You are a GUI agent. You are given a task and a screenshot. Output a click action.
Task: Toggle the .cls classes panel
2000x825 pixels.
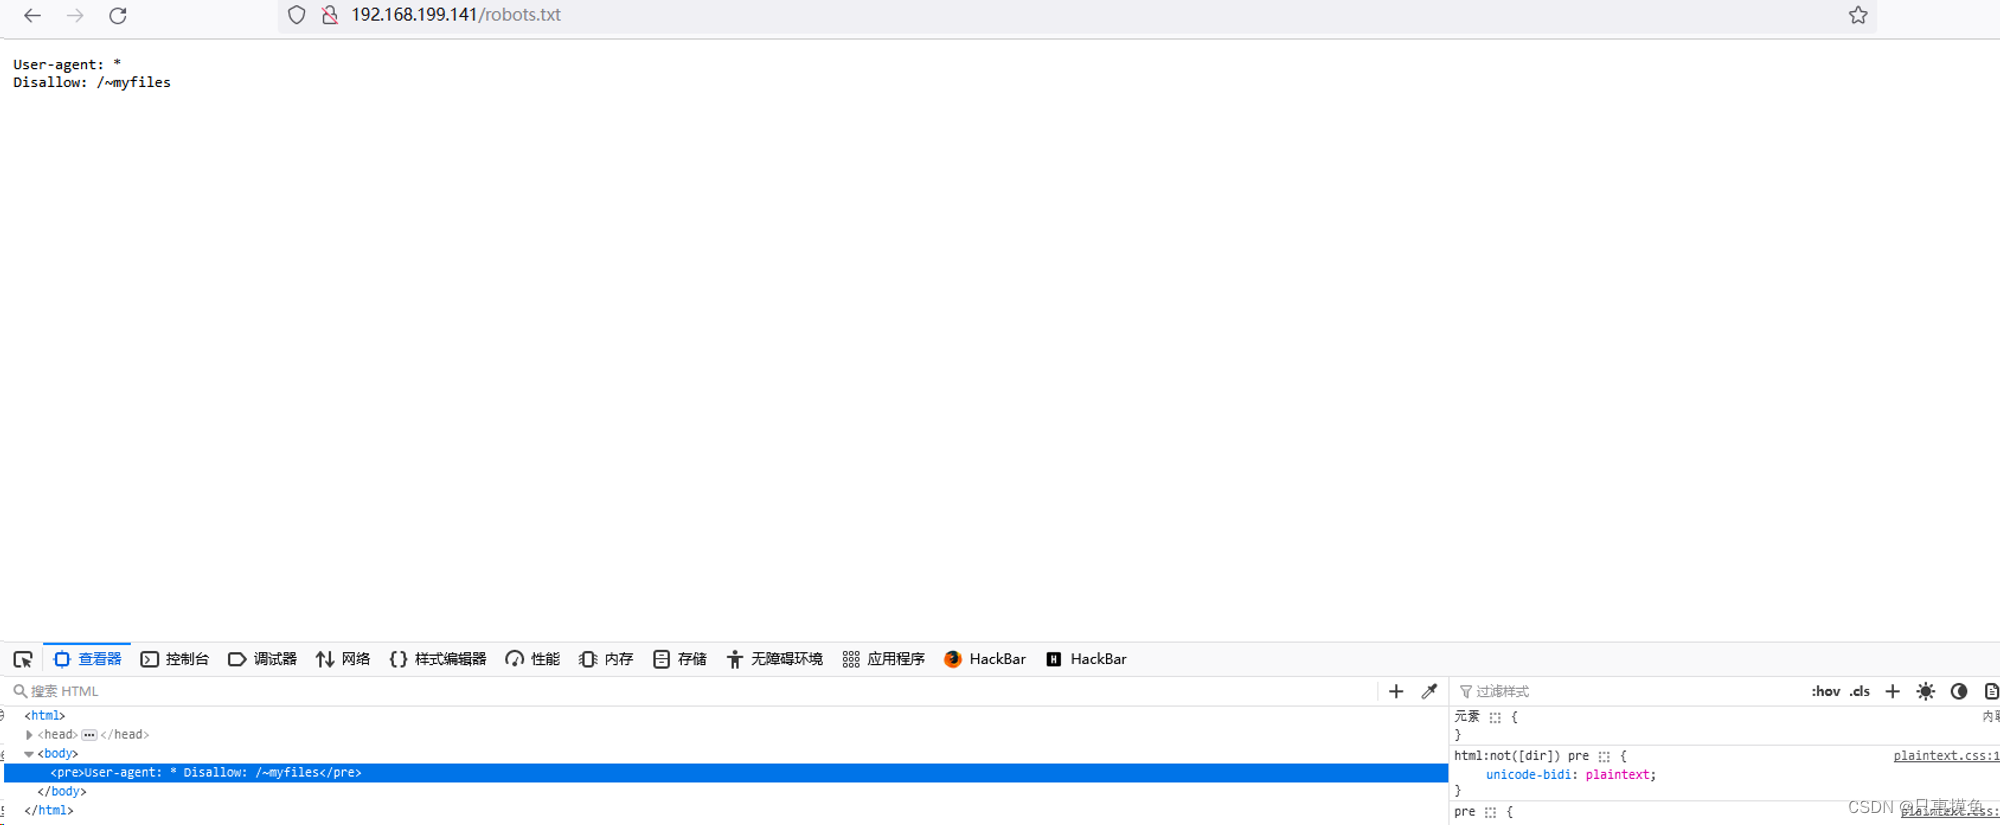1859,691
